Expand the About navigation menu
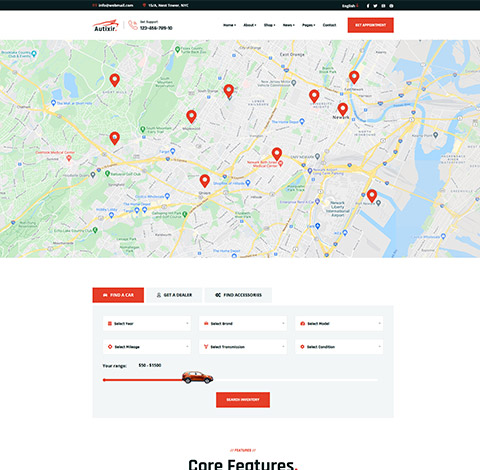The width and height of the screenshot is (480, 470). pos(250,25)
